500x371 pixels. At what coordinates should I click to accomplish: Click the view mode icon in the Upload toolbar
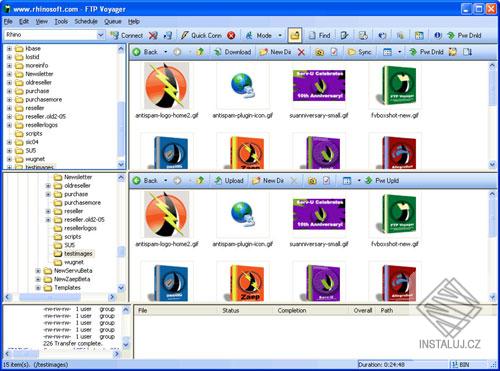point(347,181)
